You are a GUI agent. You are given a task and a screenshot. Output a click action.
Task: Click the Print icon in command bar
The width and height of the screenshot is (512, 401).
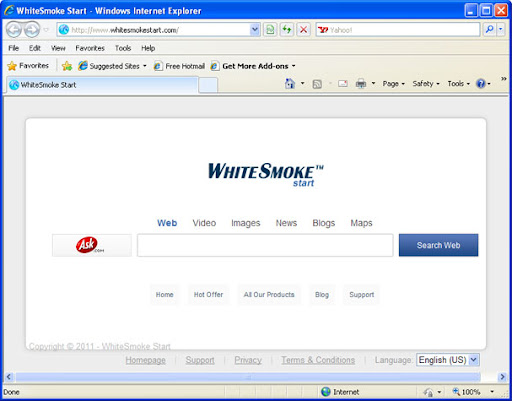(x=361, y=83)
